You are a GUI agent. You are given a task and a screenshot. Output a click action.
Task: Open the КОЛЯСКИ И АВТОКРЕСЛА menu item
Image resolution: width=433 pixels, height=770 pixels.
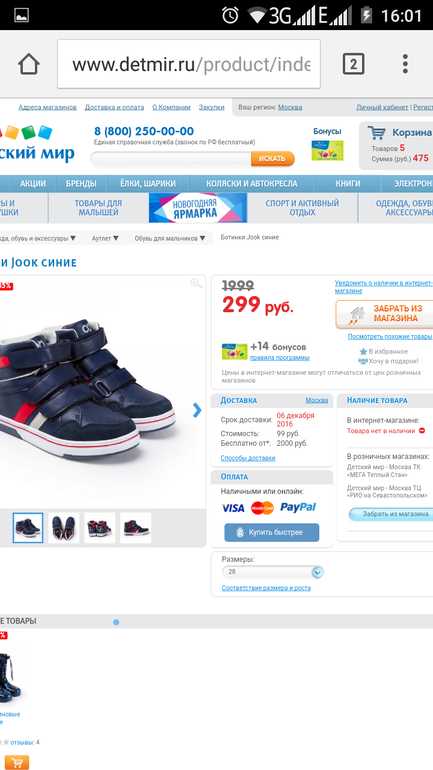(251, 184)
